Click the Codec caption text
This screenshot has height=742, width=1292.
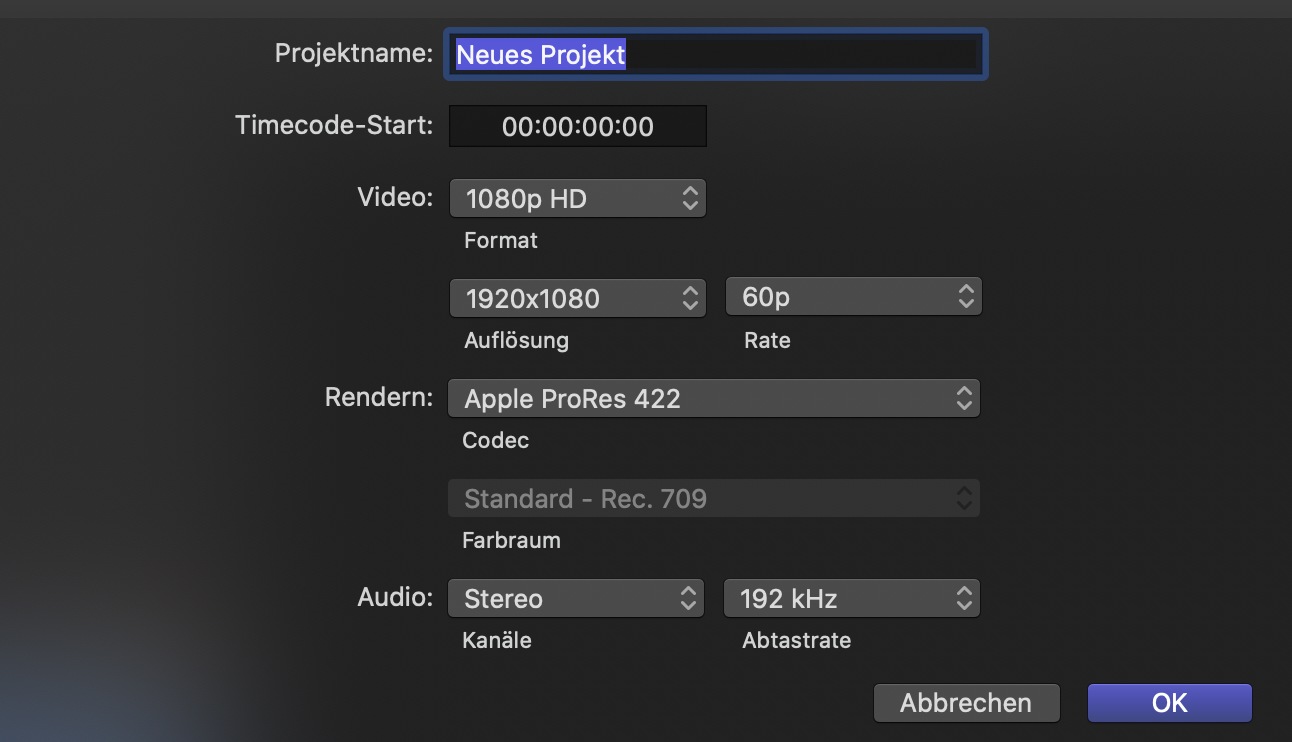[496, 441]
